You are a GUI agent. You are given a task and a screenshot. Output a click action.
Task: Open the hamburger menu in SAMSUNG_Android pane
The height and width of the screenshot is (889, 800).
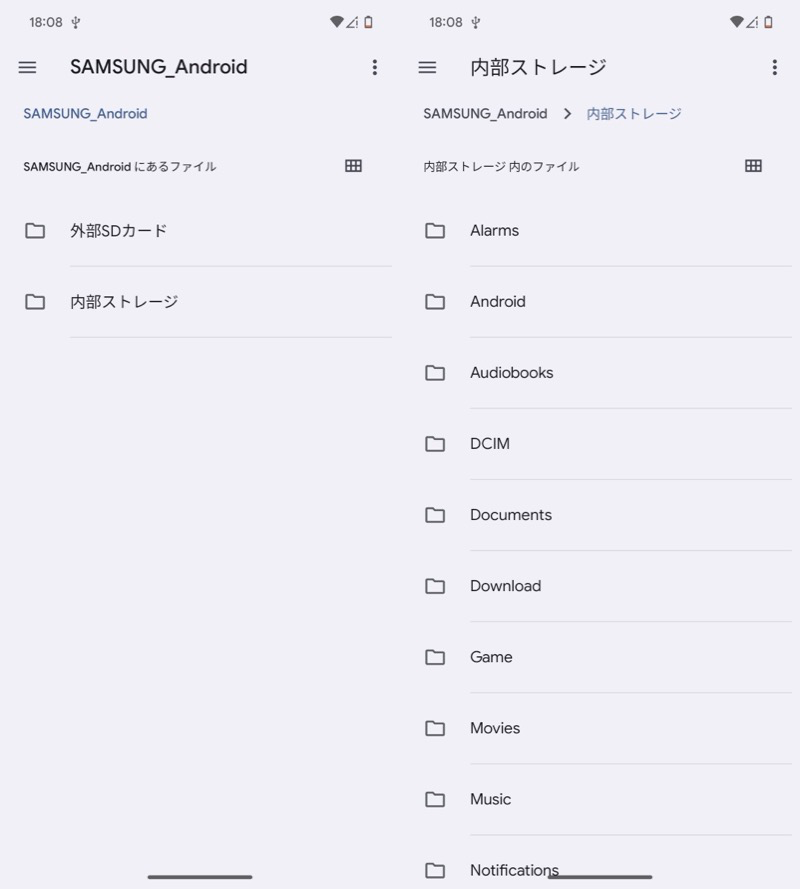tap(28, 67)
